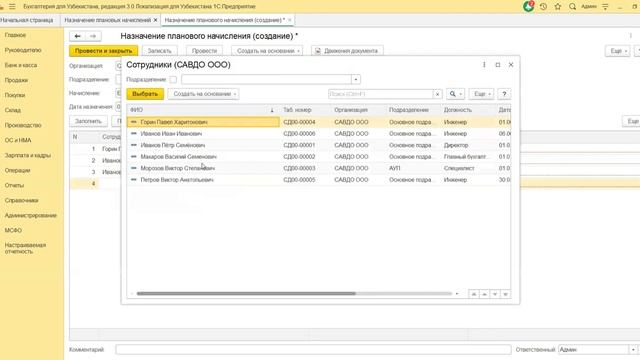Switch to Назначение плановых начислений tab
The image size is (640, 360).
108,20
